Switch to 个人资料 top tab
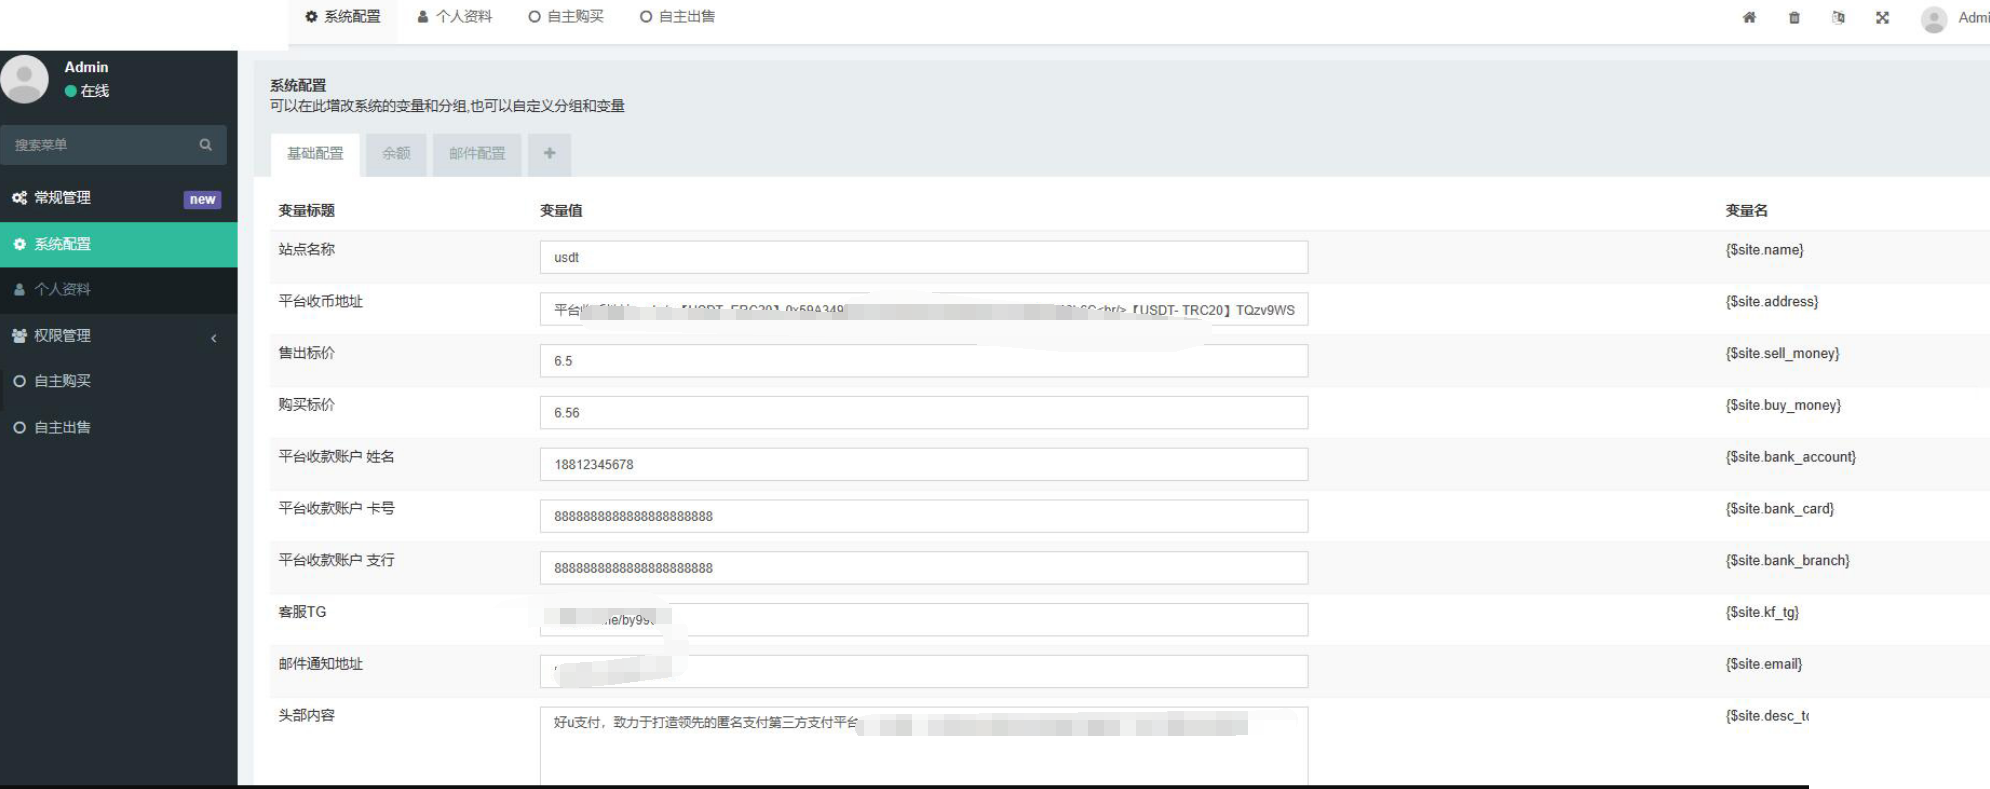The height and width of the screenshot is (789, 1990). (x=455, y=17)
